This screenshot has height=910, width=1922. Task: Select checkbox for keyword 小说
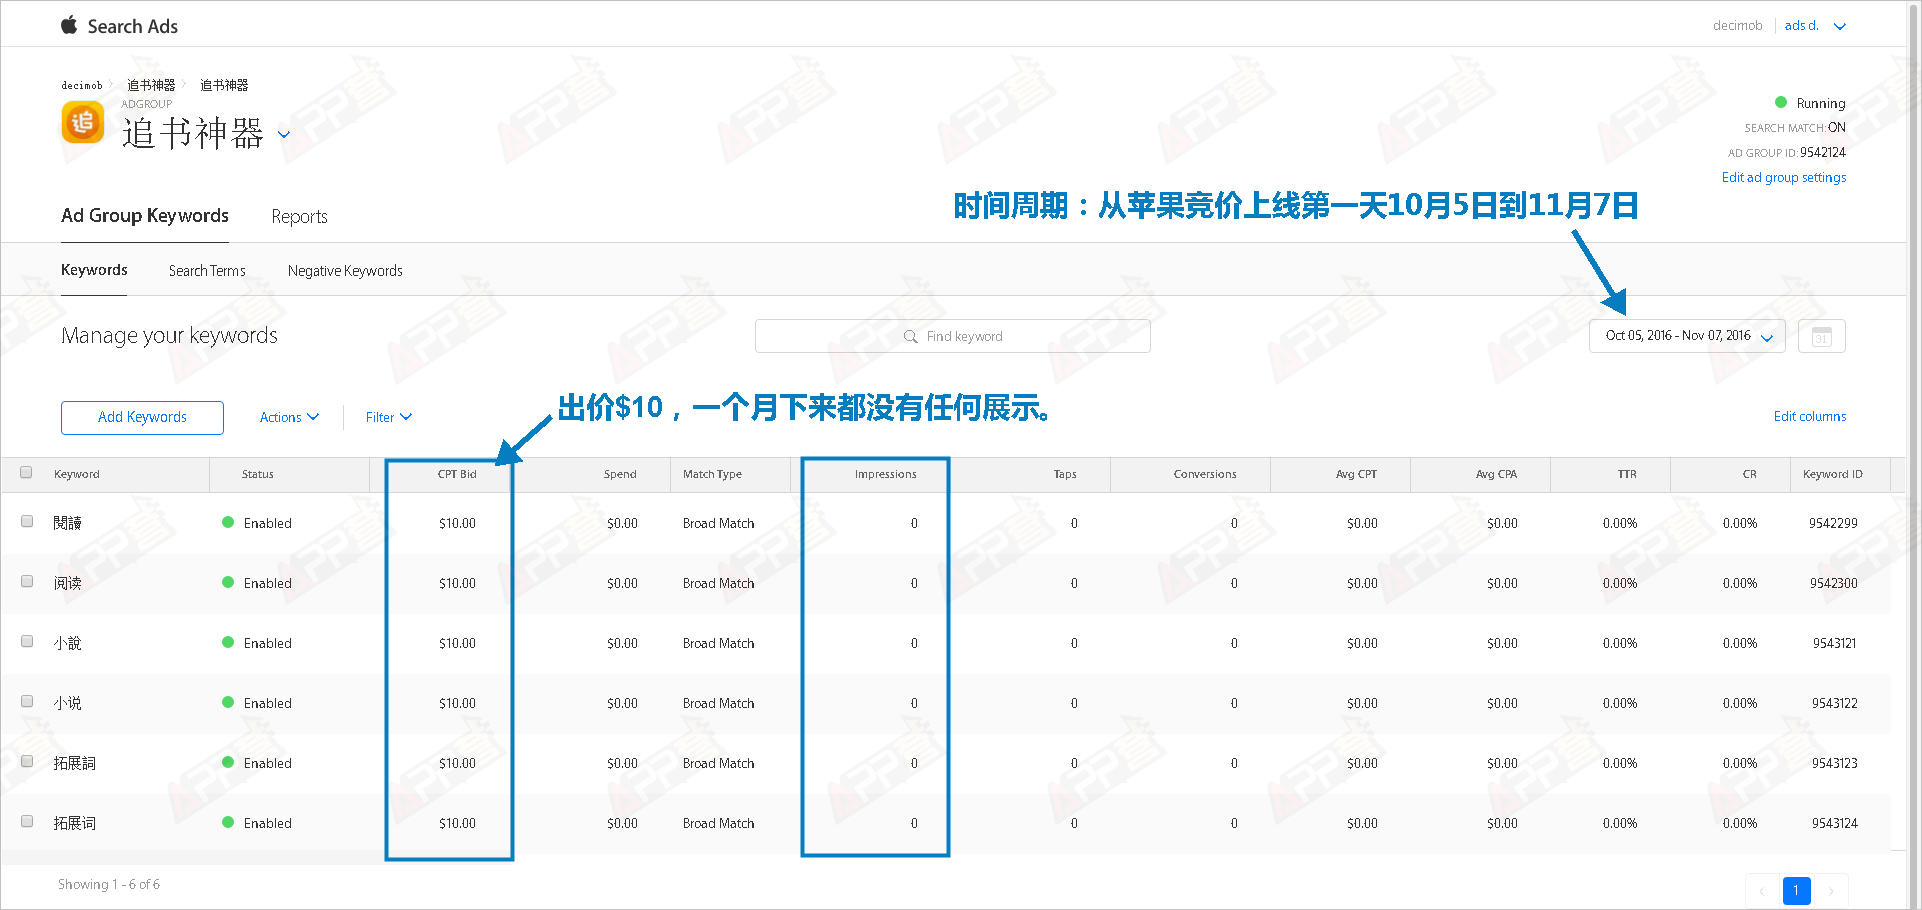[27, 702]
